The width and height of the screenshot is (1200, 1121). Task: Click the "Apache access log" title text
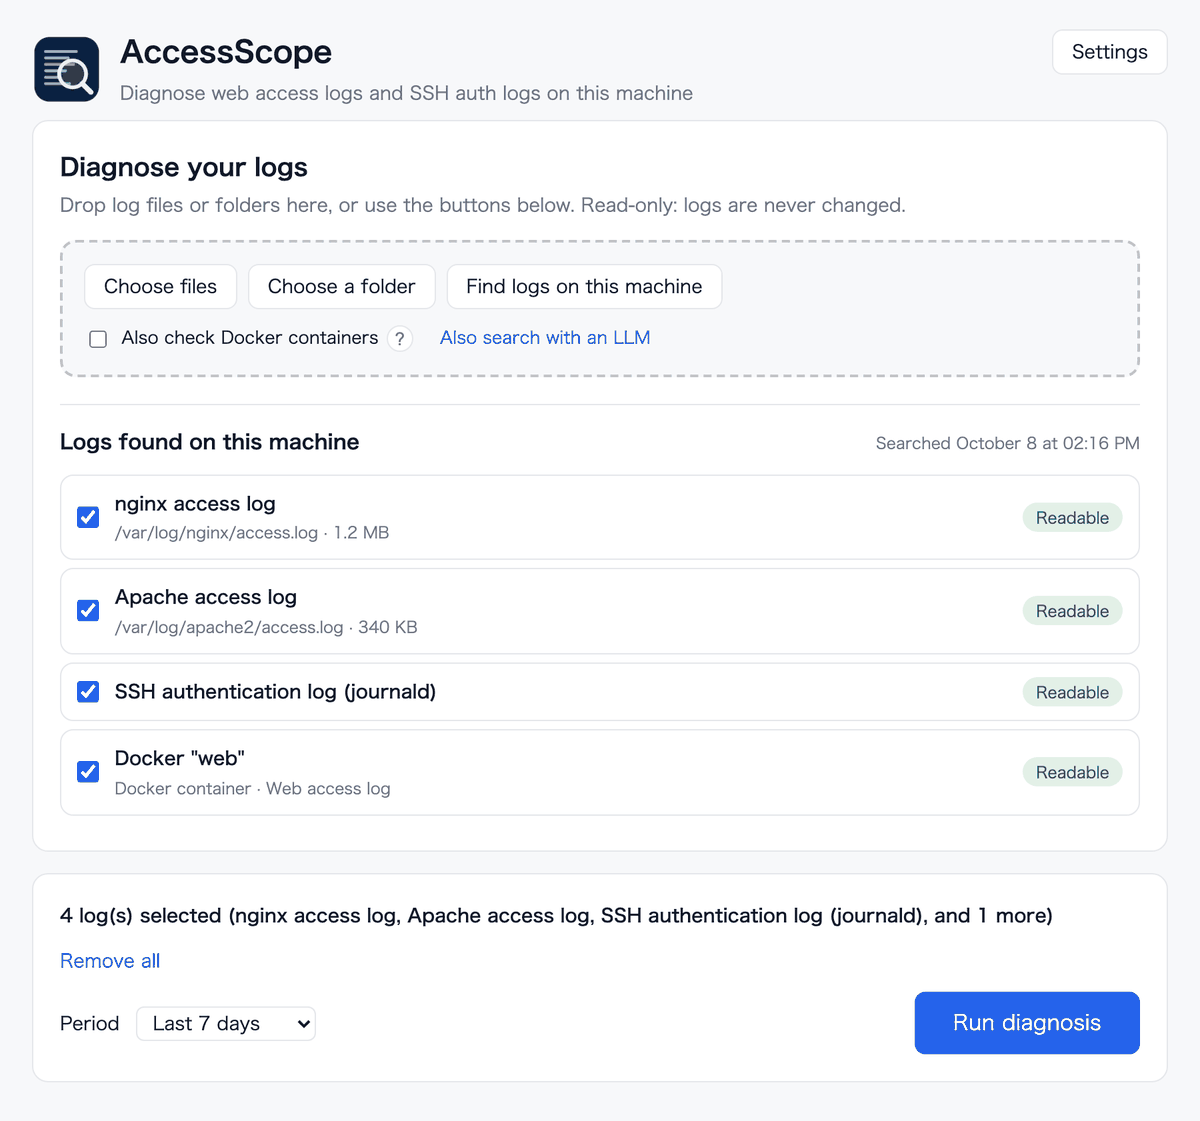click(206, 597)
